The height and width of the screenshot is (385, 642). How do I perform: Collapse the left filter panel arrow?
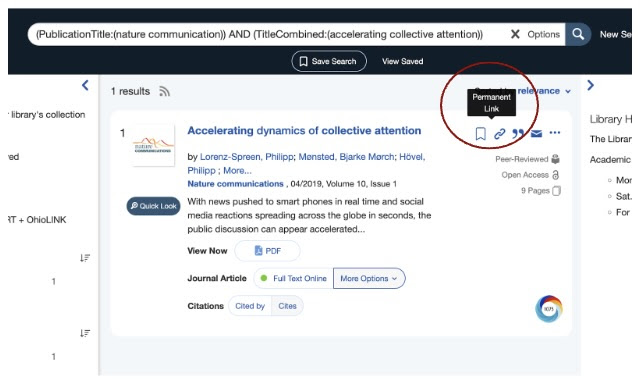pyautogui.click(x=85, y=85)
